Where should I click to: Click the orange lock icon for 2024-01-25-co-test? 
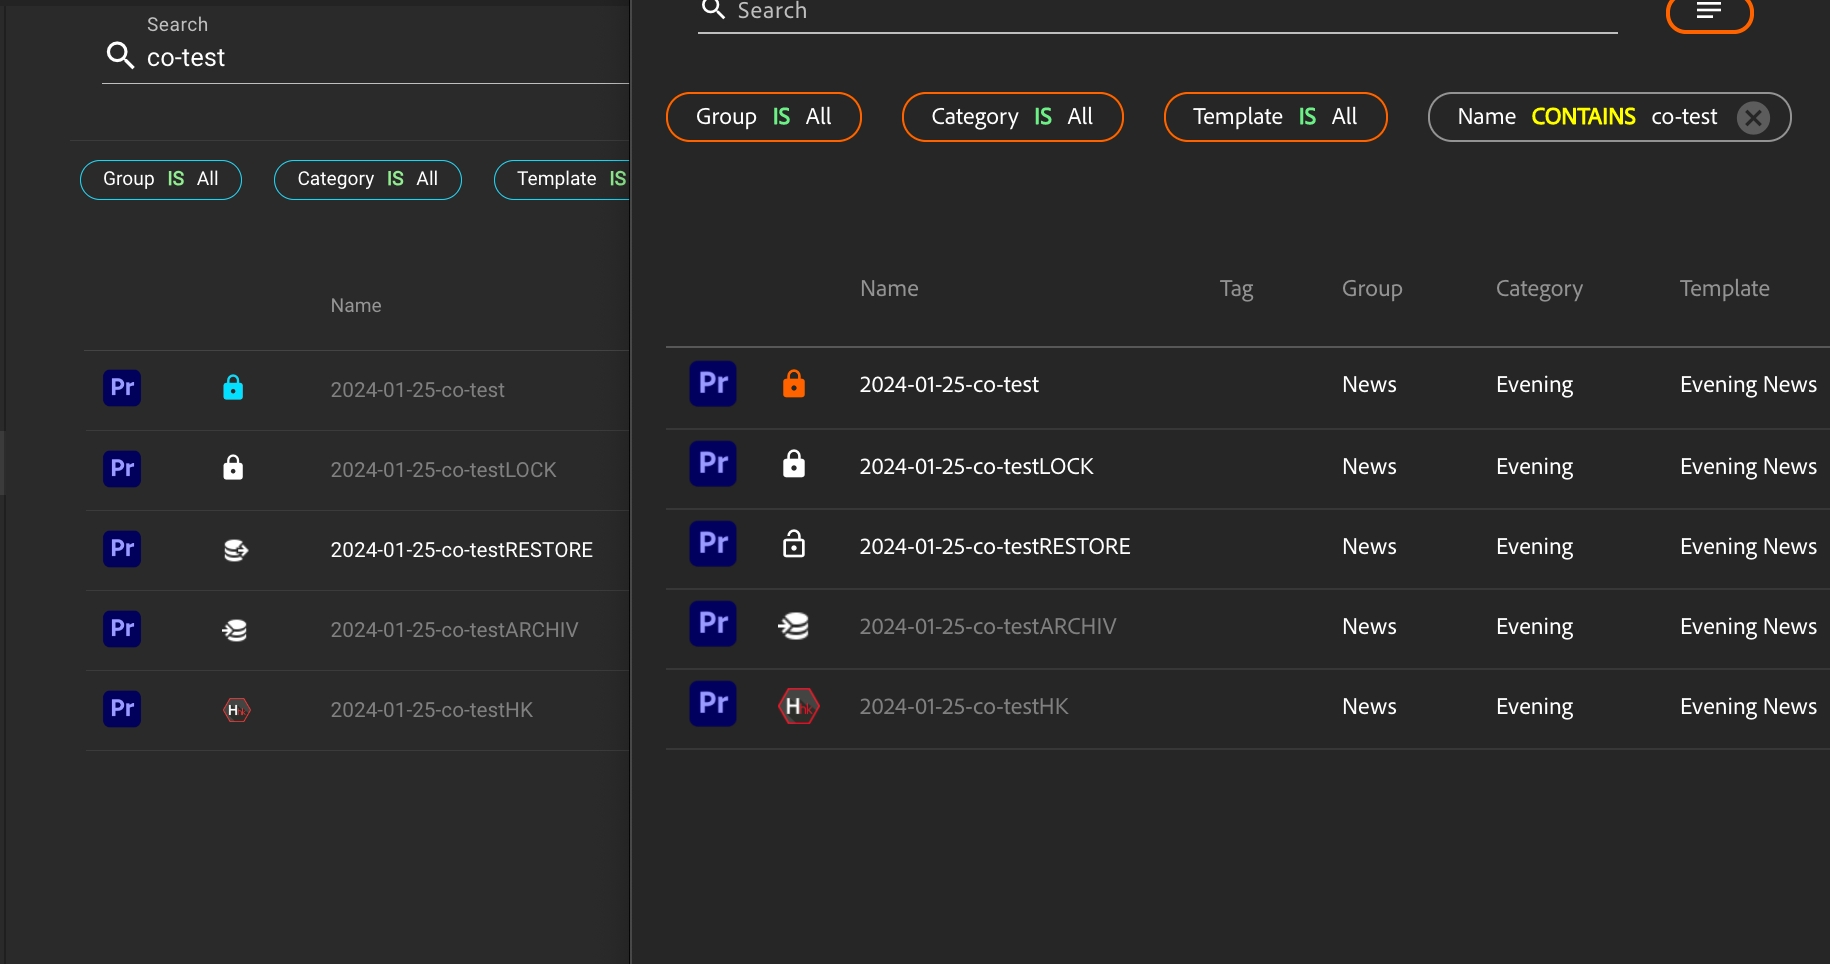pos(793,384)
